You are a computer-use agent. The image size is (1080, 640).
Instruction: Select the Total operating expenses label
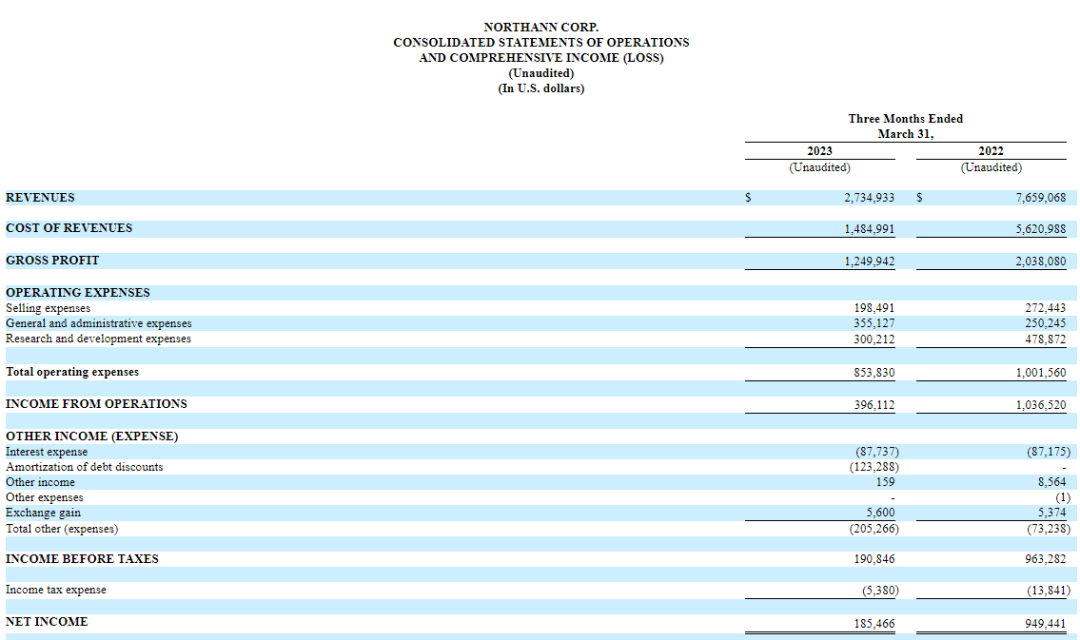72,372
